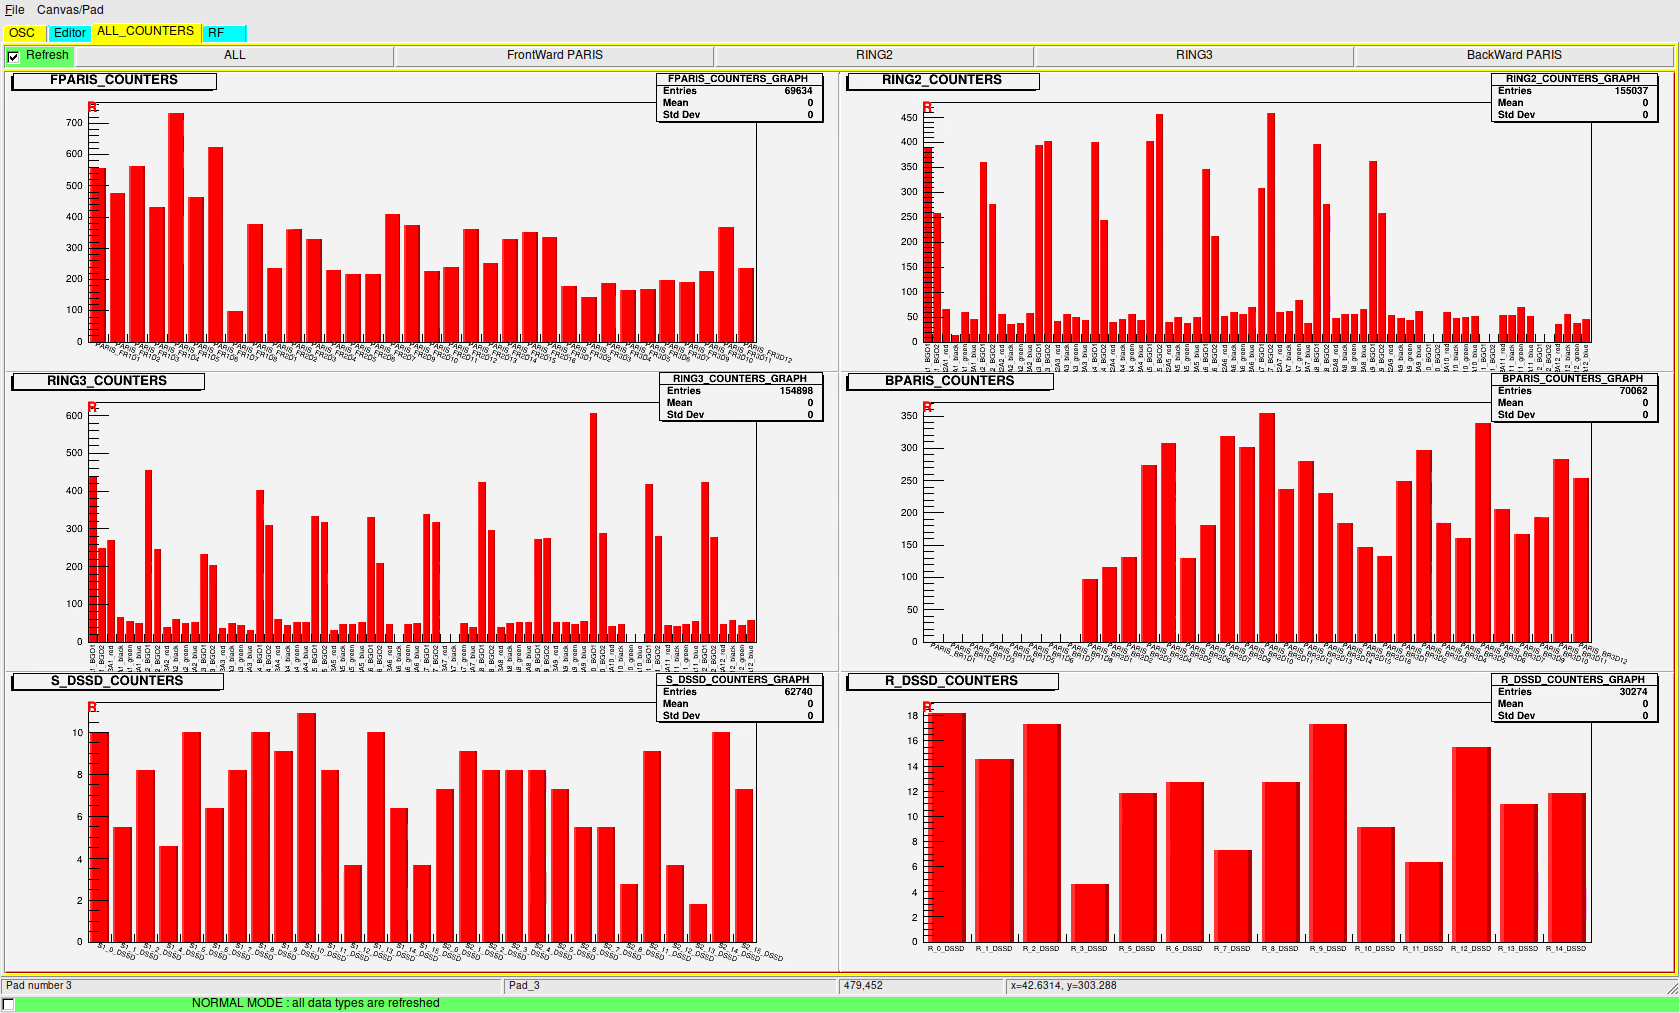
Task: Open the Canvas/Pad menu
Action: (70, 10)
